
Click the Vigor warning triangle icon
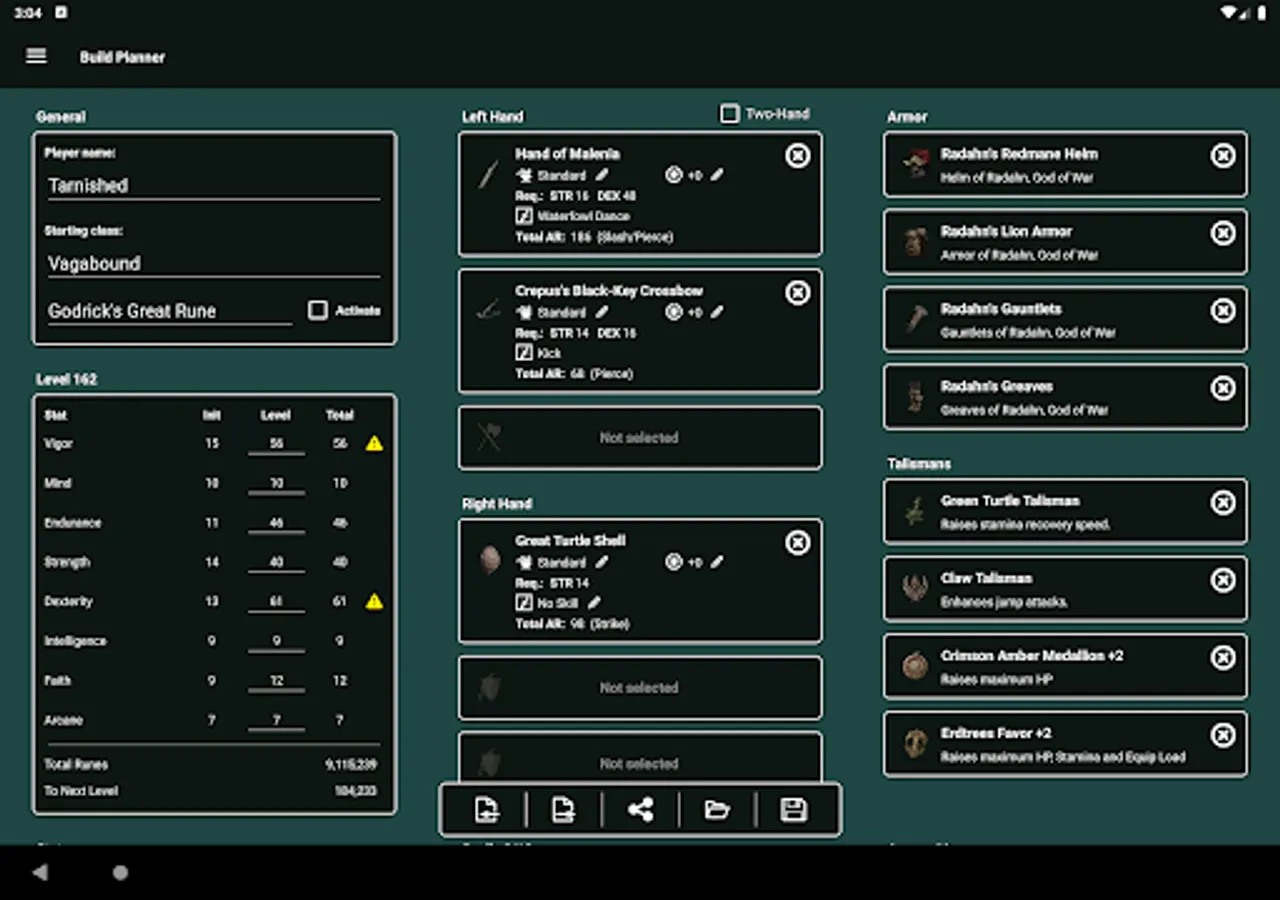tap(374, 443)
